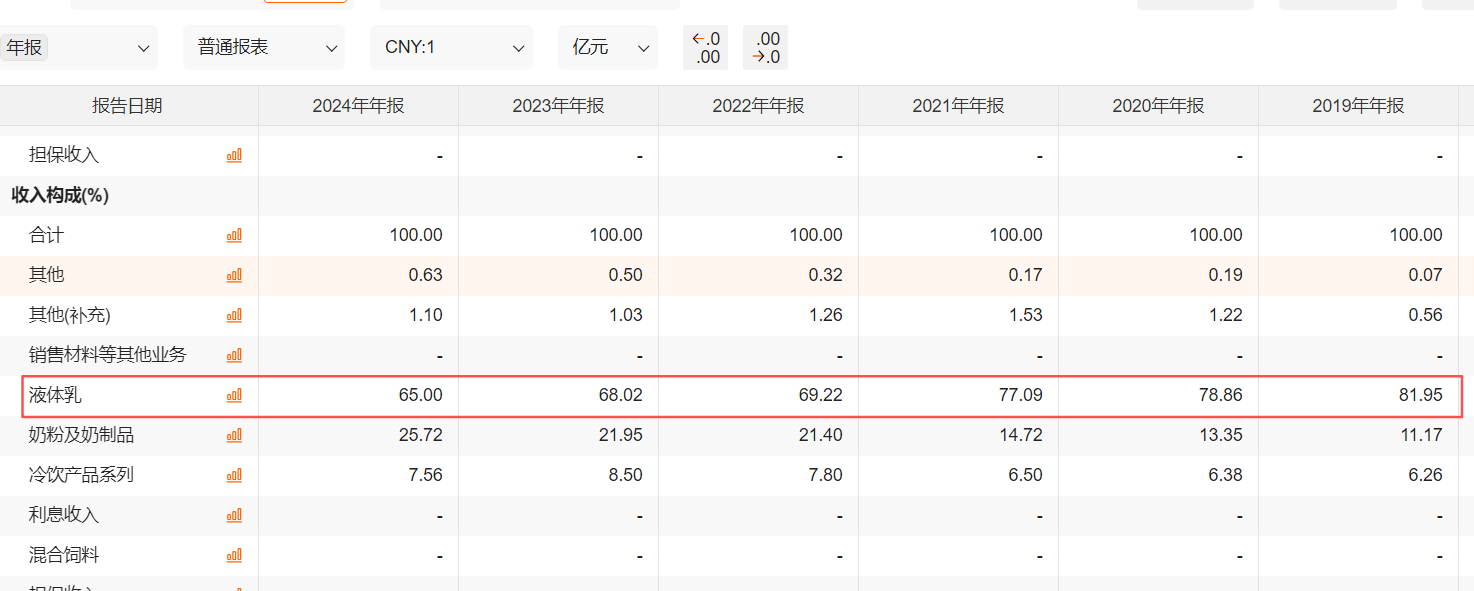Select 奶粉及奶制品 2021 value 14.72
1474x591 pixels.
(1020, 435)
